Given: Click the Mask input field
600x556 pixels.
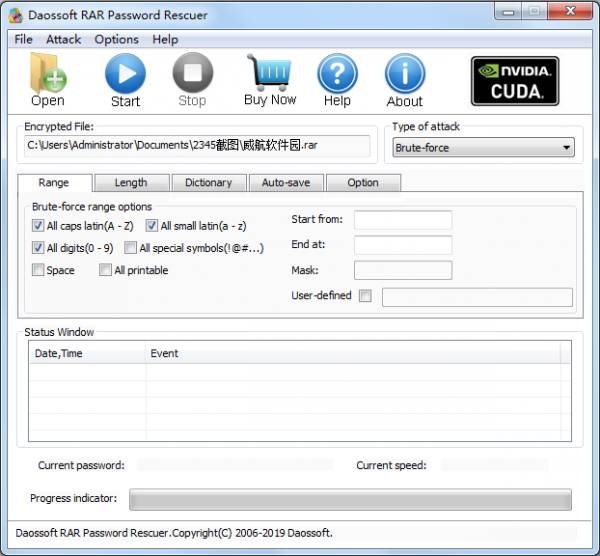Looking at the screenshot, I should (403, 270).
